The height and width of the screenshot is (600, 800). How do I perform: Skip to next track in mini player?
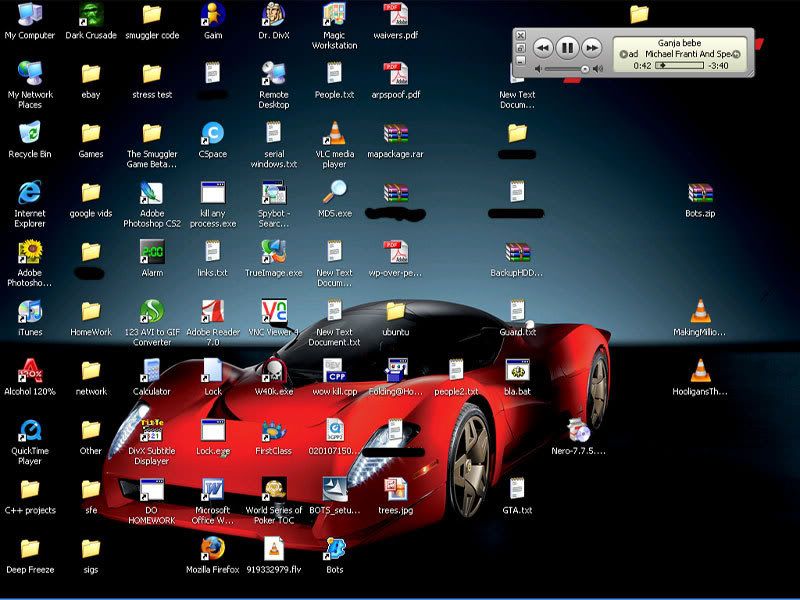(x=592, y=47)
